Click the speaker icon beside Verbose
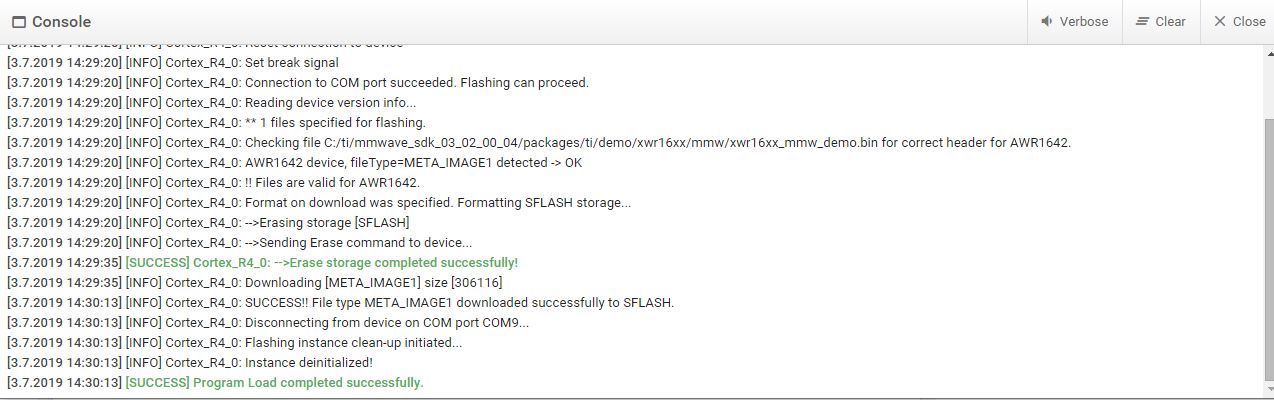The image size is (1274, 400). coord(1047,21)
